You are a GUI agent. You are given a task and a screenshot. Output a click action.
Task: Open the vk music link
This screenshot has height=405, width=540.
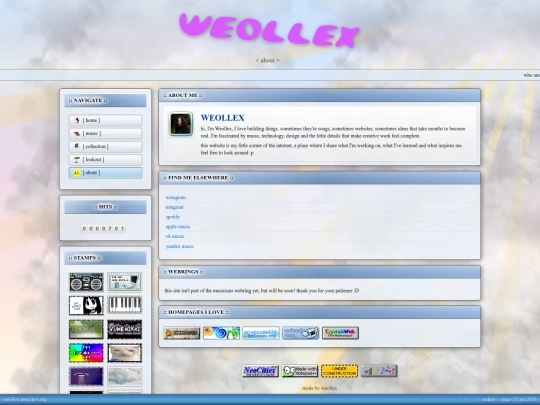pyautogui.click(x=175, y=236)
